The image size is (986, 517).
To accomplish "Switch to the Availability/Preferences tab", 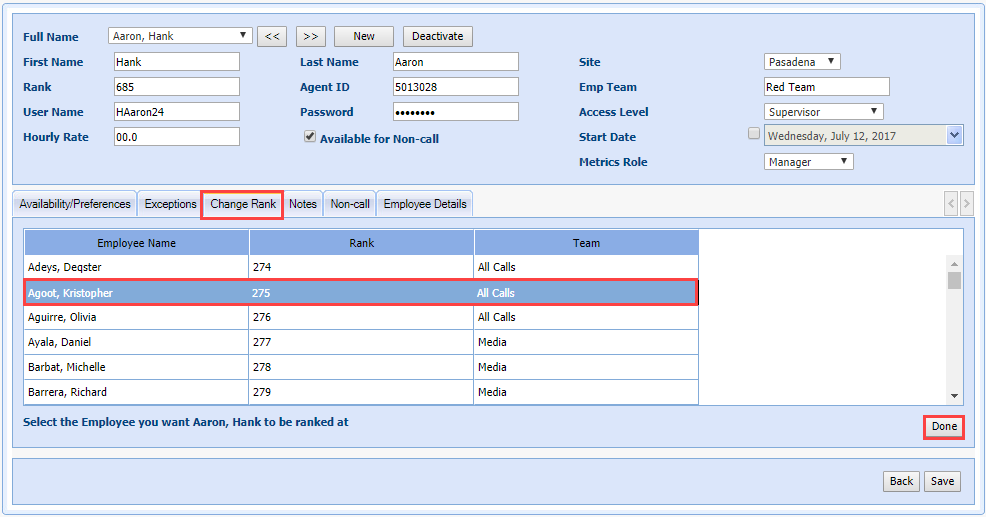I will pyautogui.click(x=75, y=204).
